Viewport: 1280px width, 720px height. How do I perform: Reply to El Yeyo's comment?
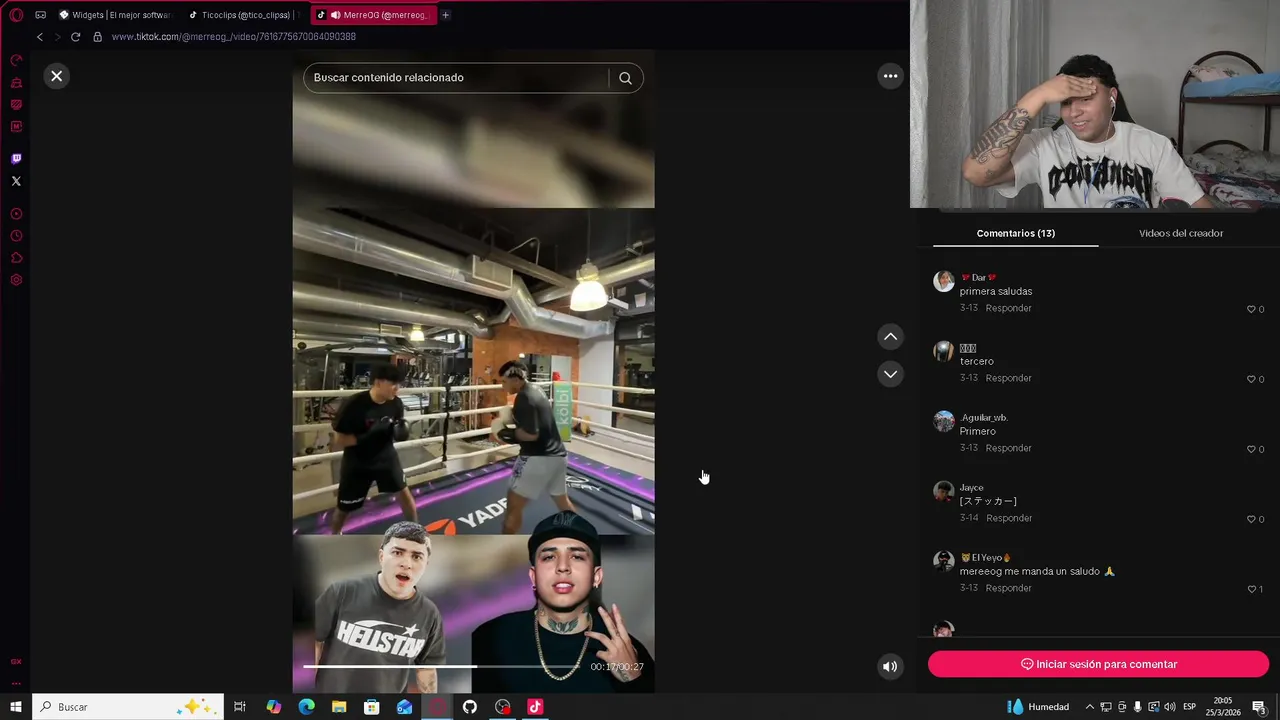[1008, 588]
